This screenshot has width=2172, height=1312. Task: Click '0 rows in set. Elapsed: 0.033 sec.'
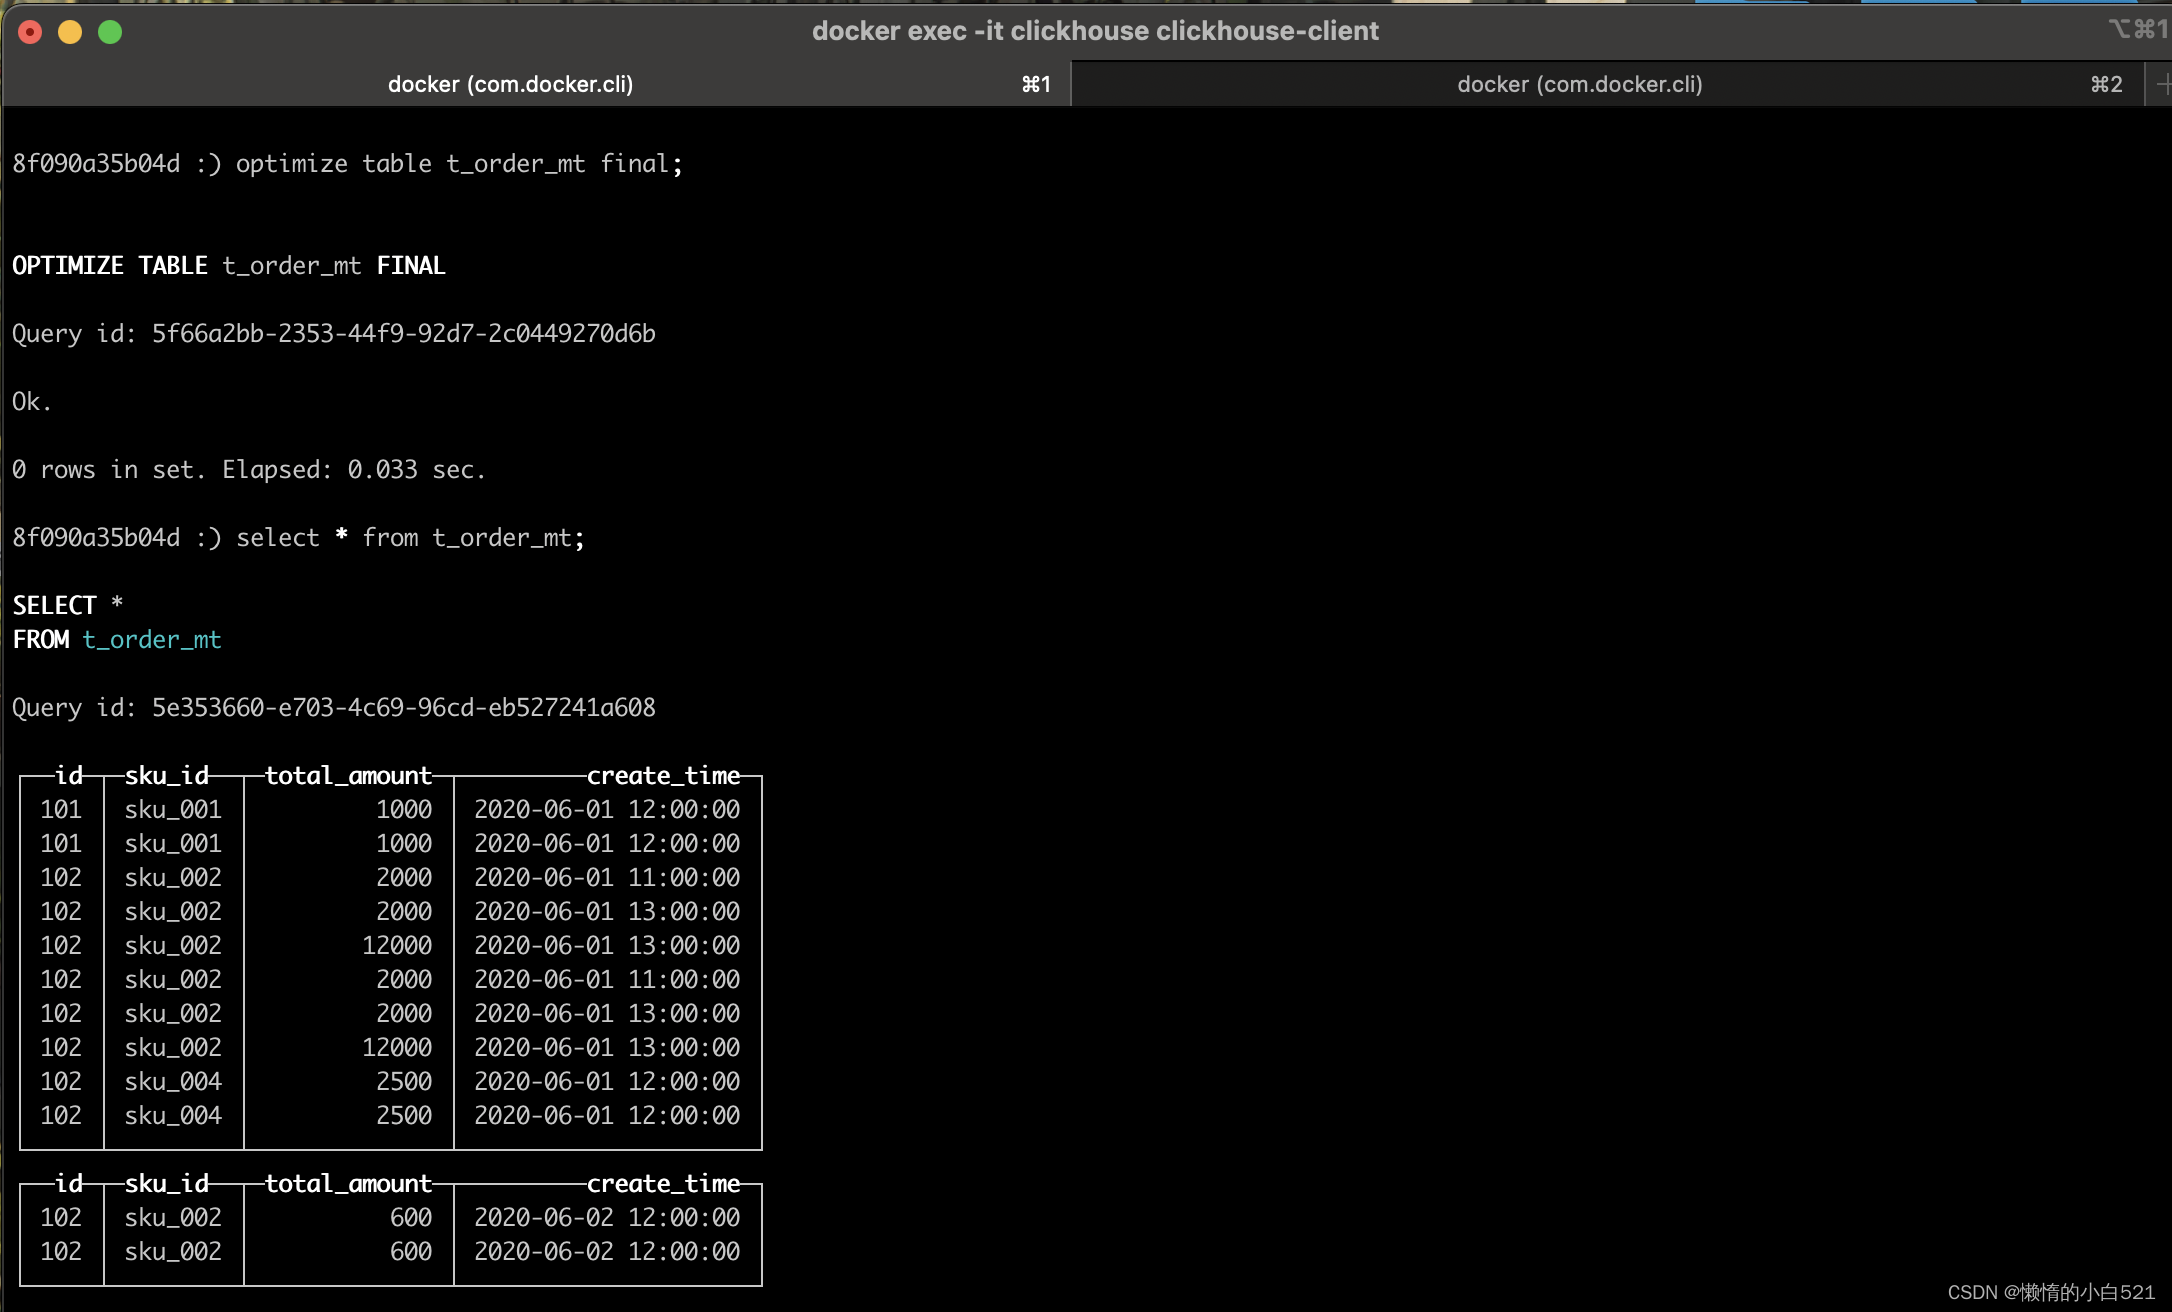click(x=249, y=470)
